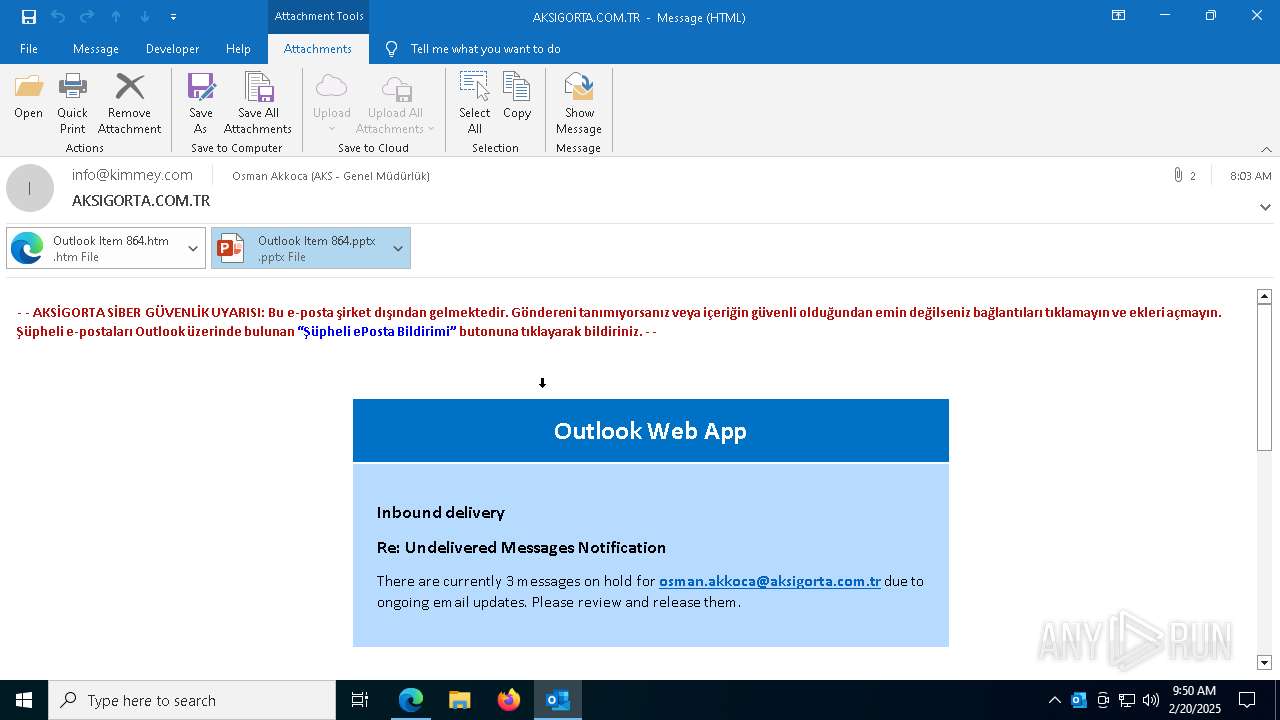This screenshot has width=1280, height=720.
Task: Open dropdown for Outlook Item 864.htm attachment
Action: pos(193,248)
